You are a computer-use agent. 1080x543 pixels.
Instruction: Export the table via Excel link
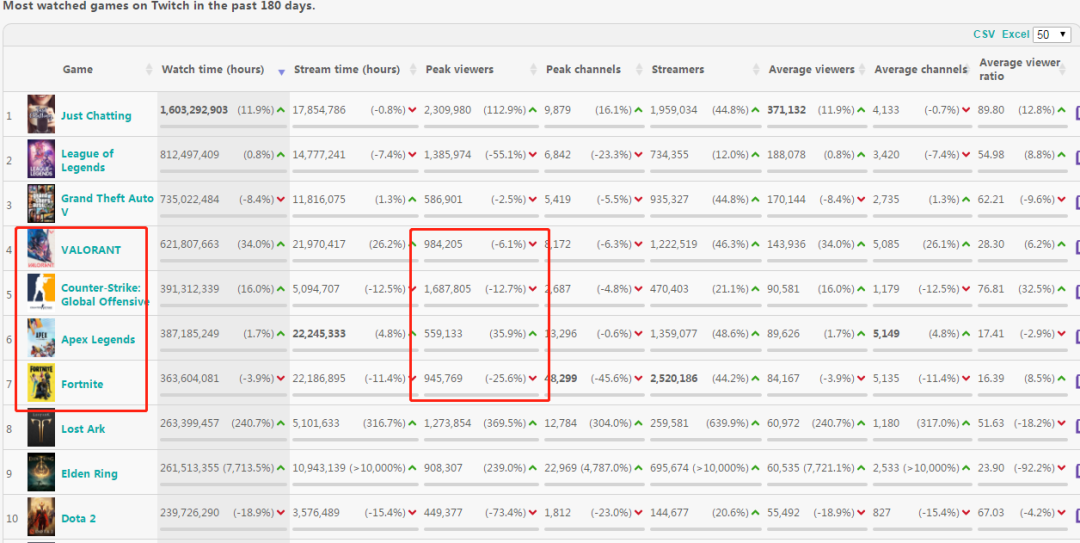pyautogui.click(x=1015, y=34)
